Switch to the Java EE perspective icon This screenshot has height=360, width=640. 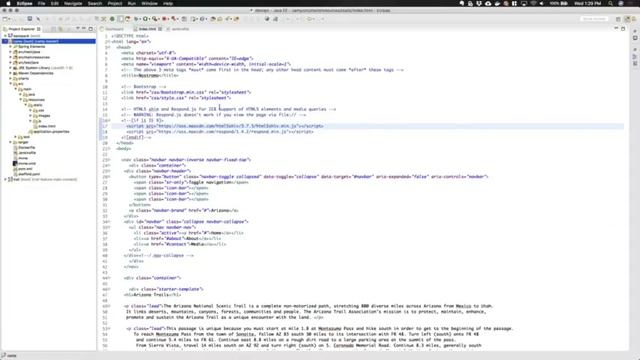point(627,19)
